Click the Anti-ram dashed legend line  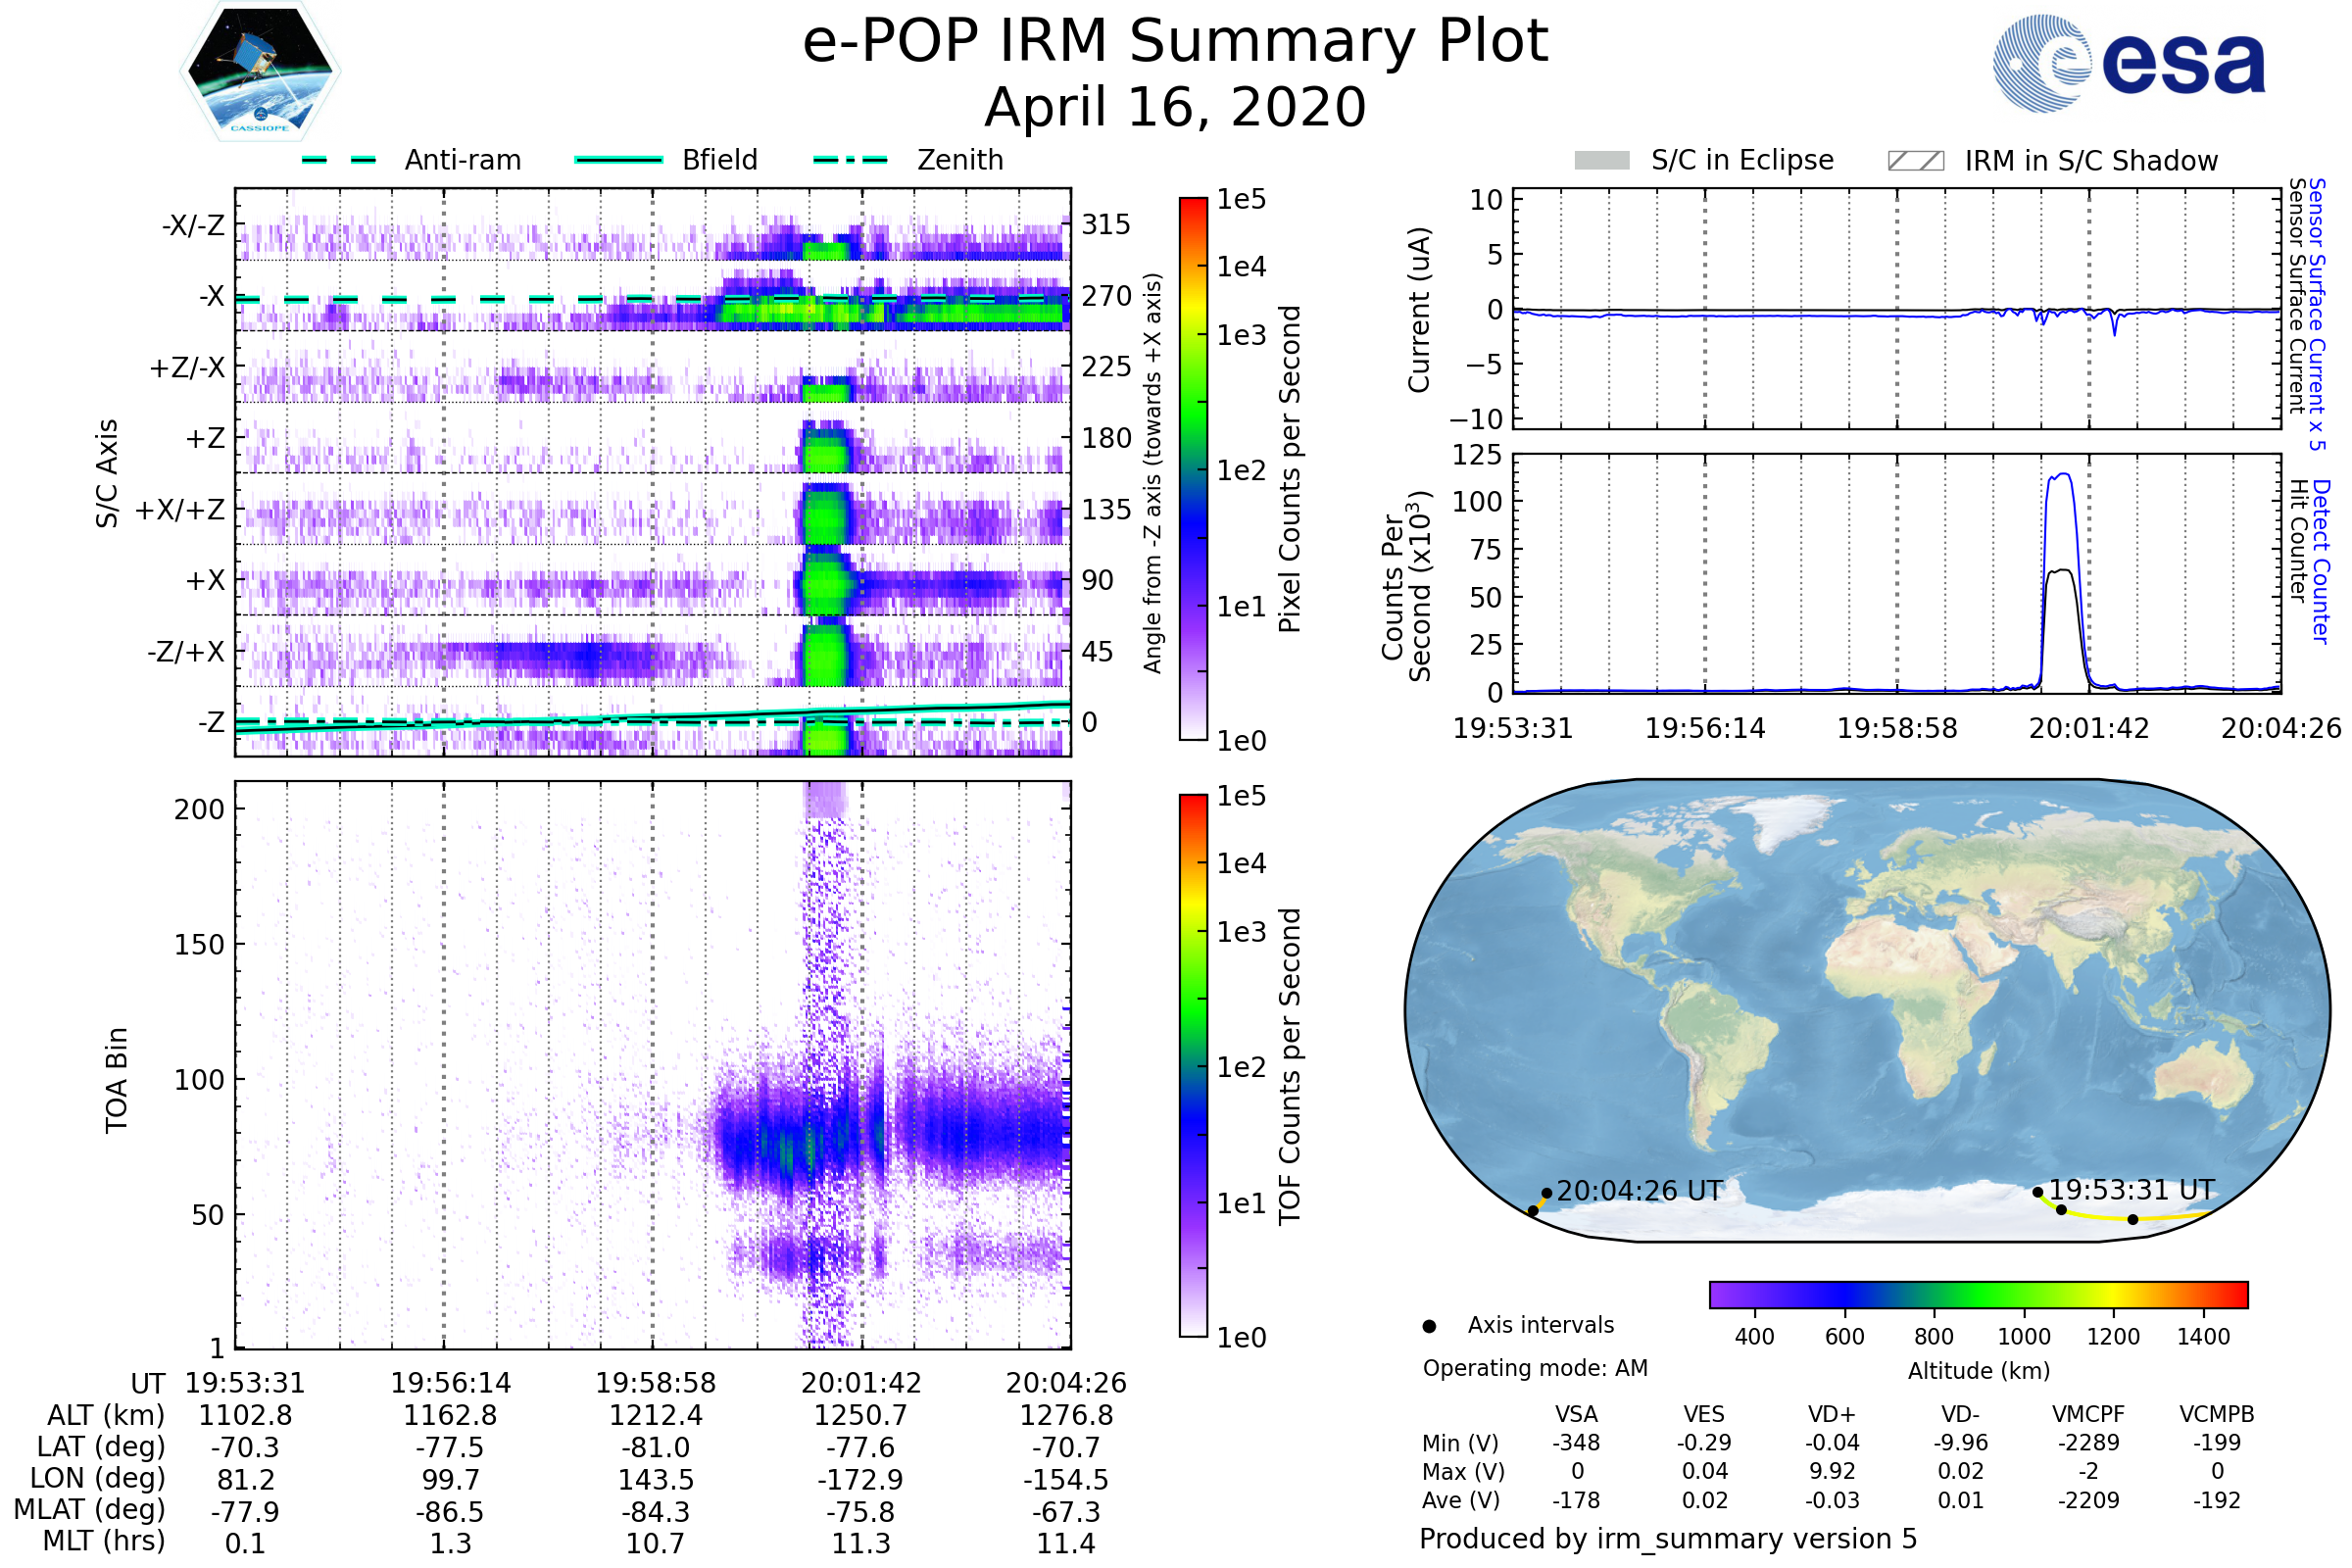click(x=339, y=160)
